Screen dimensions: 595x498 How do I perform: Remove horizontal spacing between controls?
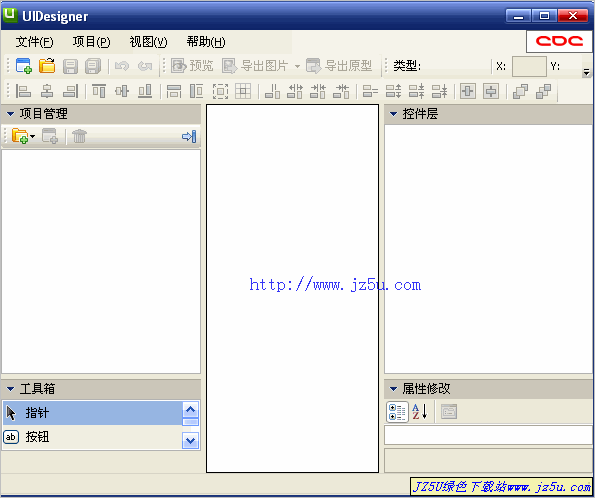(341, 91)
